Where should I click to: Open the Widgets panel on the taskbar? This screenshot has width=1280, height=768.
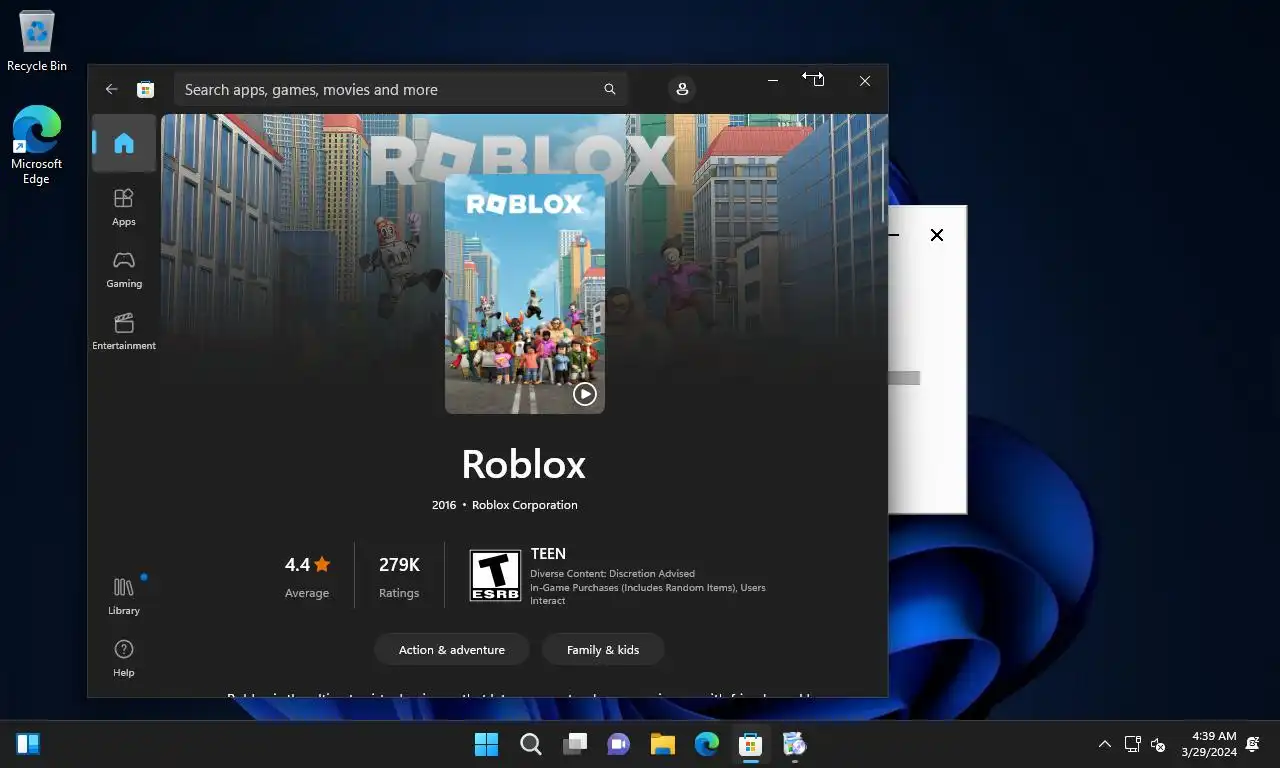click(x=28, y=744)
